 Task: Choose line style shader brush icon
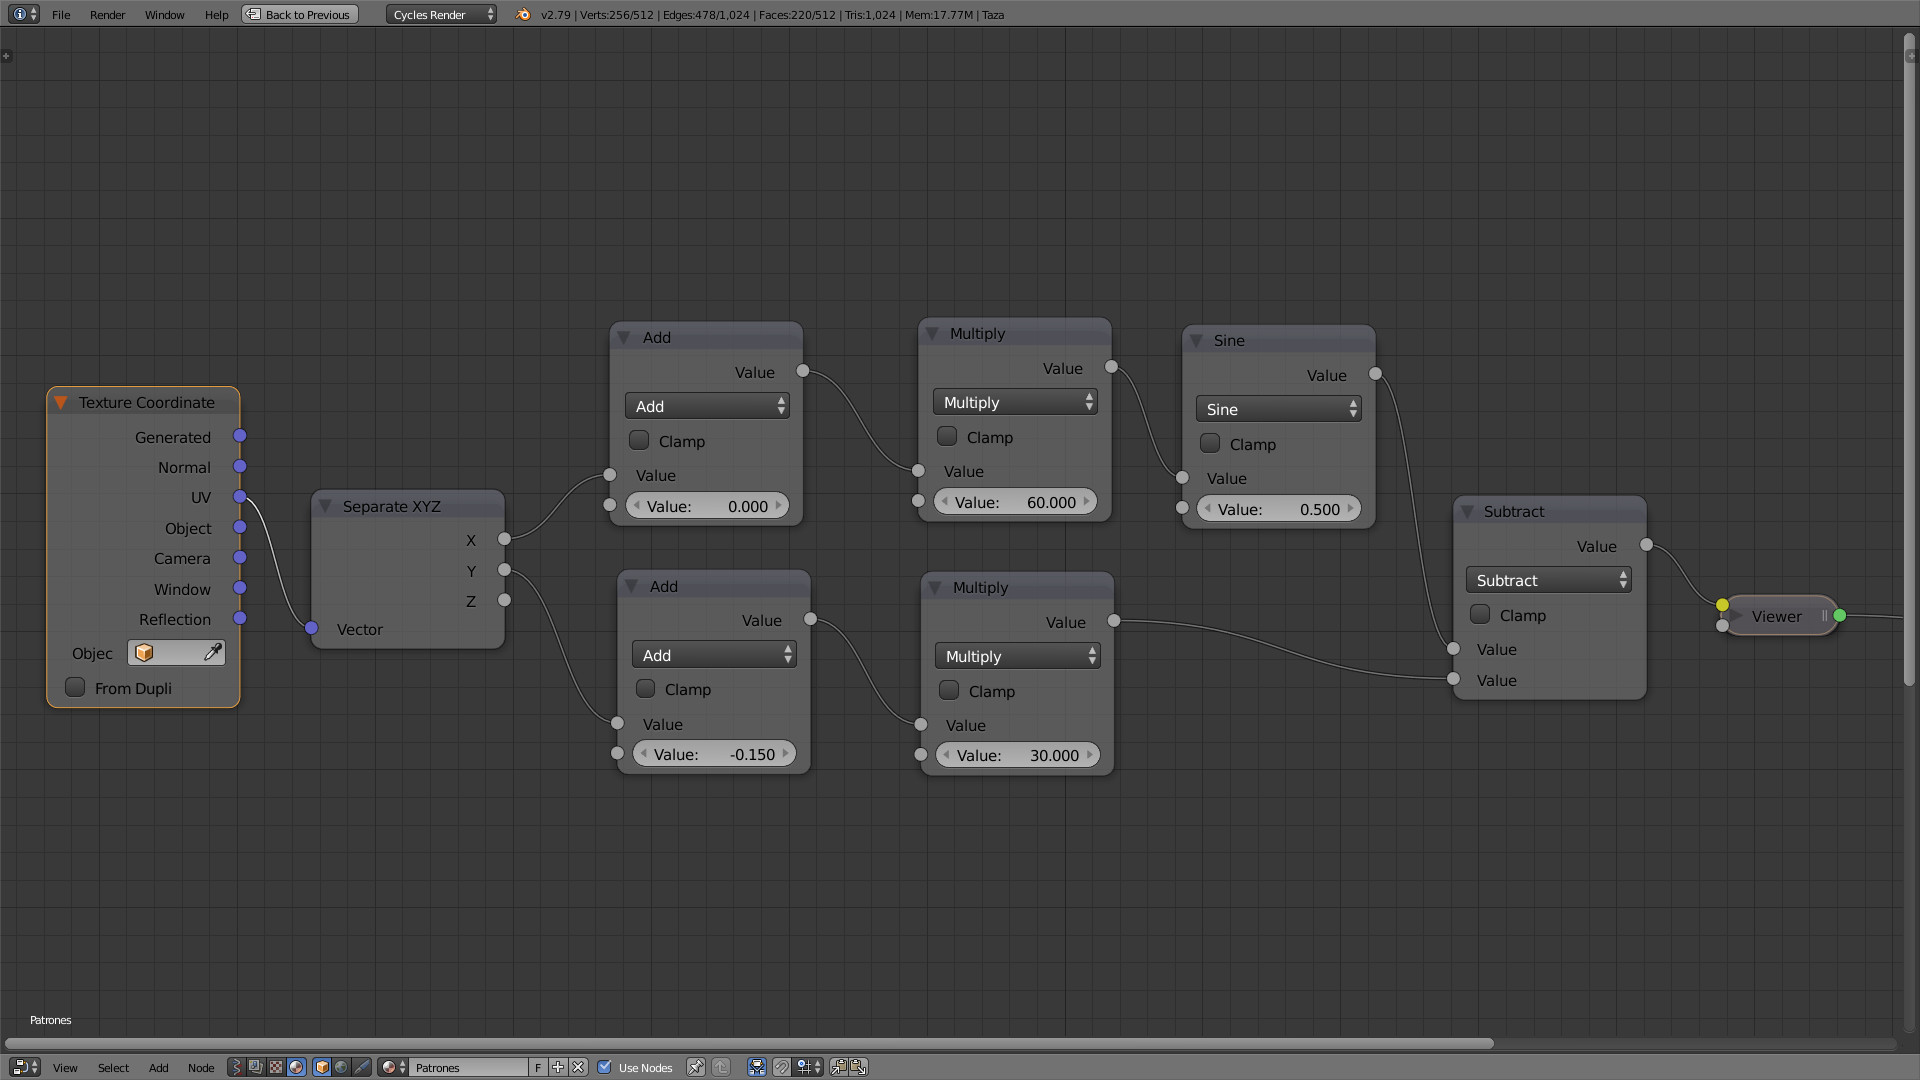(361, 1067)
